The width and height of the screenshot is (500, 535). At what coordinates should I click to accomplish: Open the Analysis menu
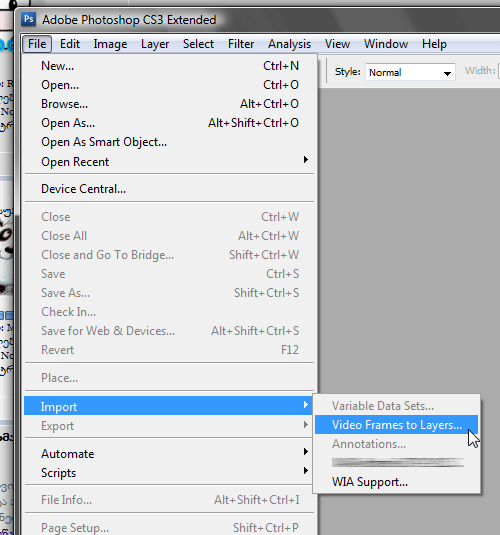[x=289, y=44]
